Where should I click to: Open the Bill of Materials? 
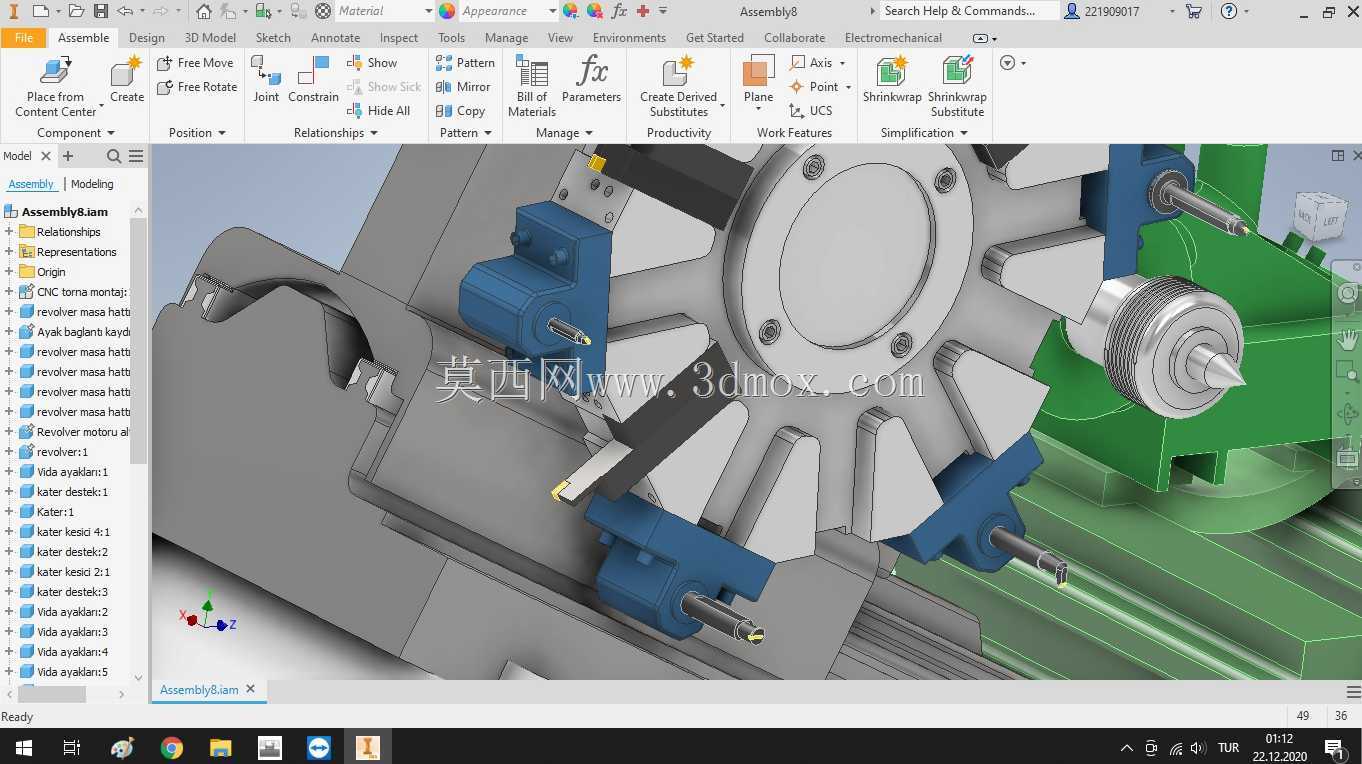(x=532, y=85)
